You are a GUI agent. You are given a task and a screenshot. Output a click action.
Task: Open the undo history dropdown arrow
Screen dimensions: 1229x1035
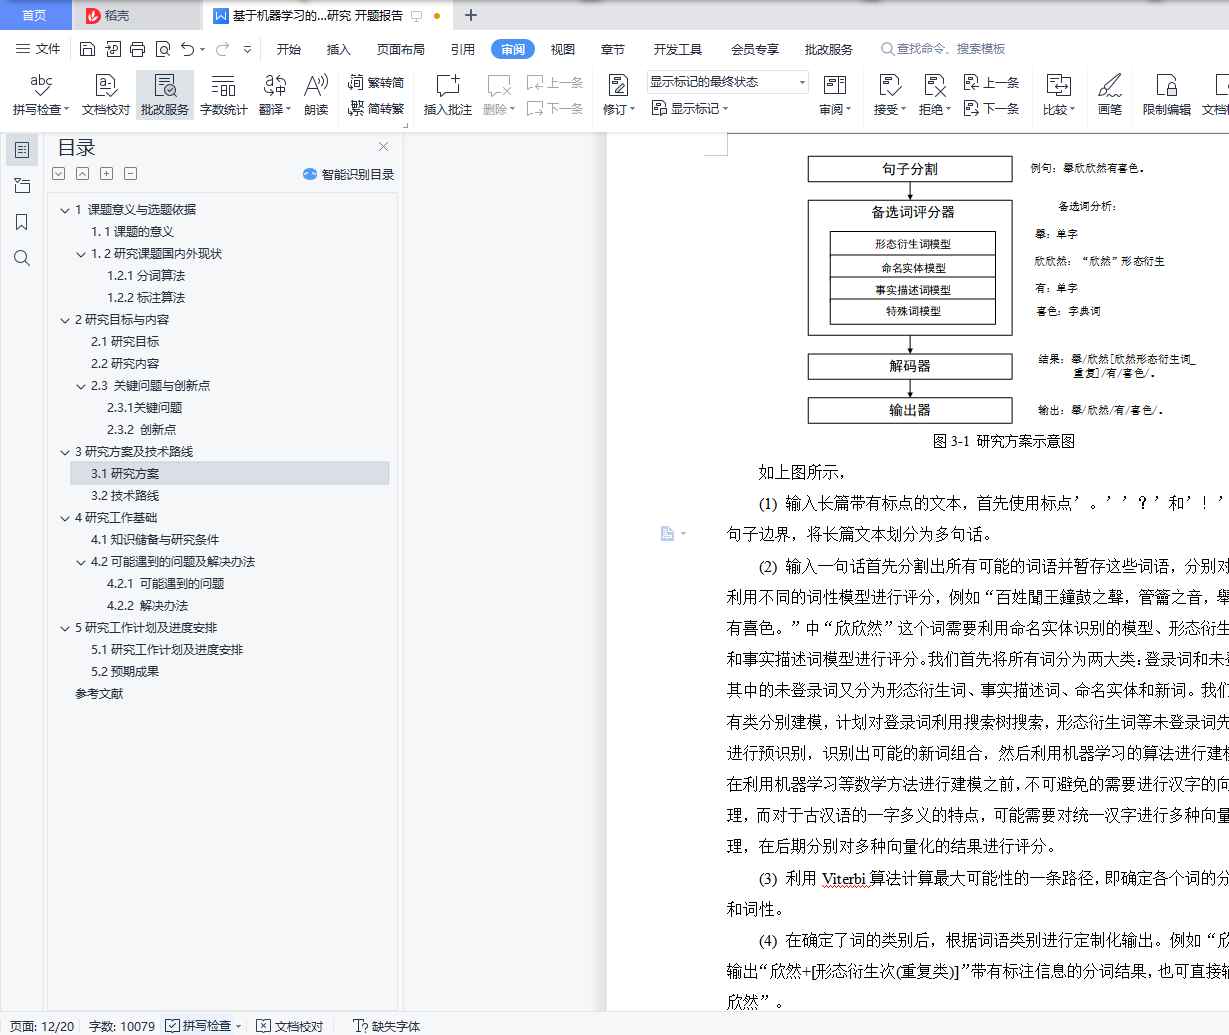[203, 49]
